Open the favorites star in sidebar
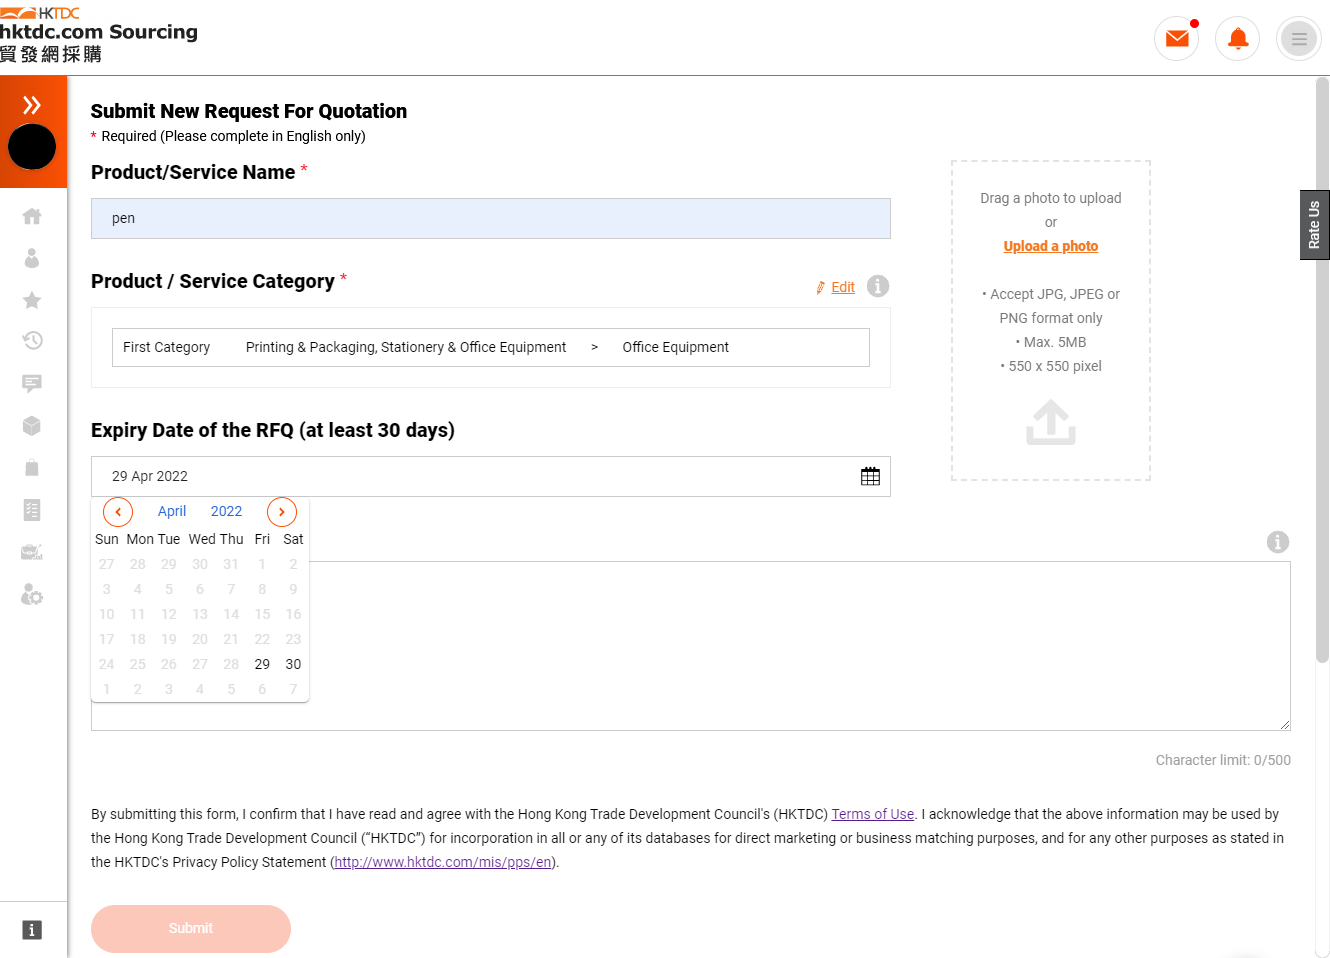This screenshot has height=958, width=1330. pos(32,300)
